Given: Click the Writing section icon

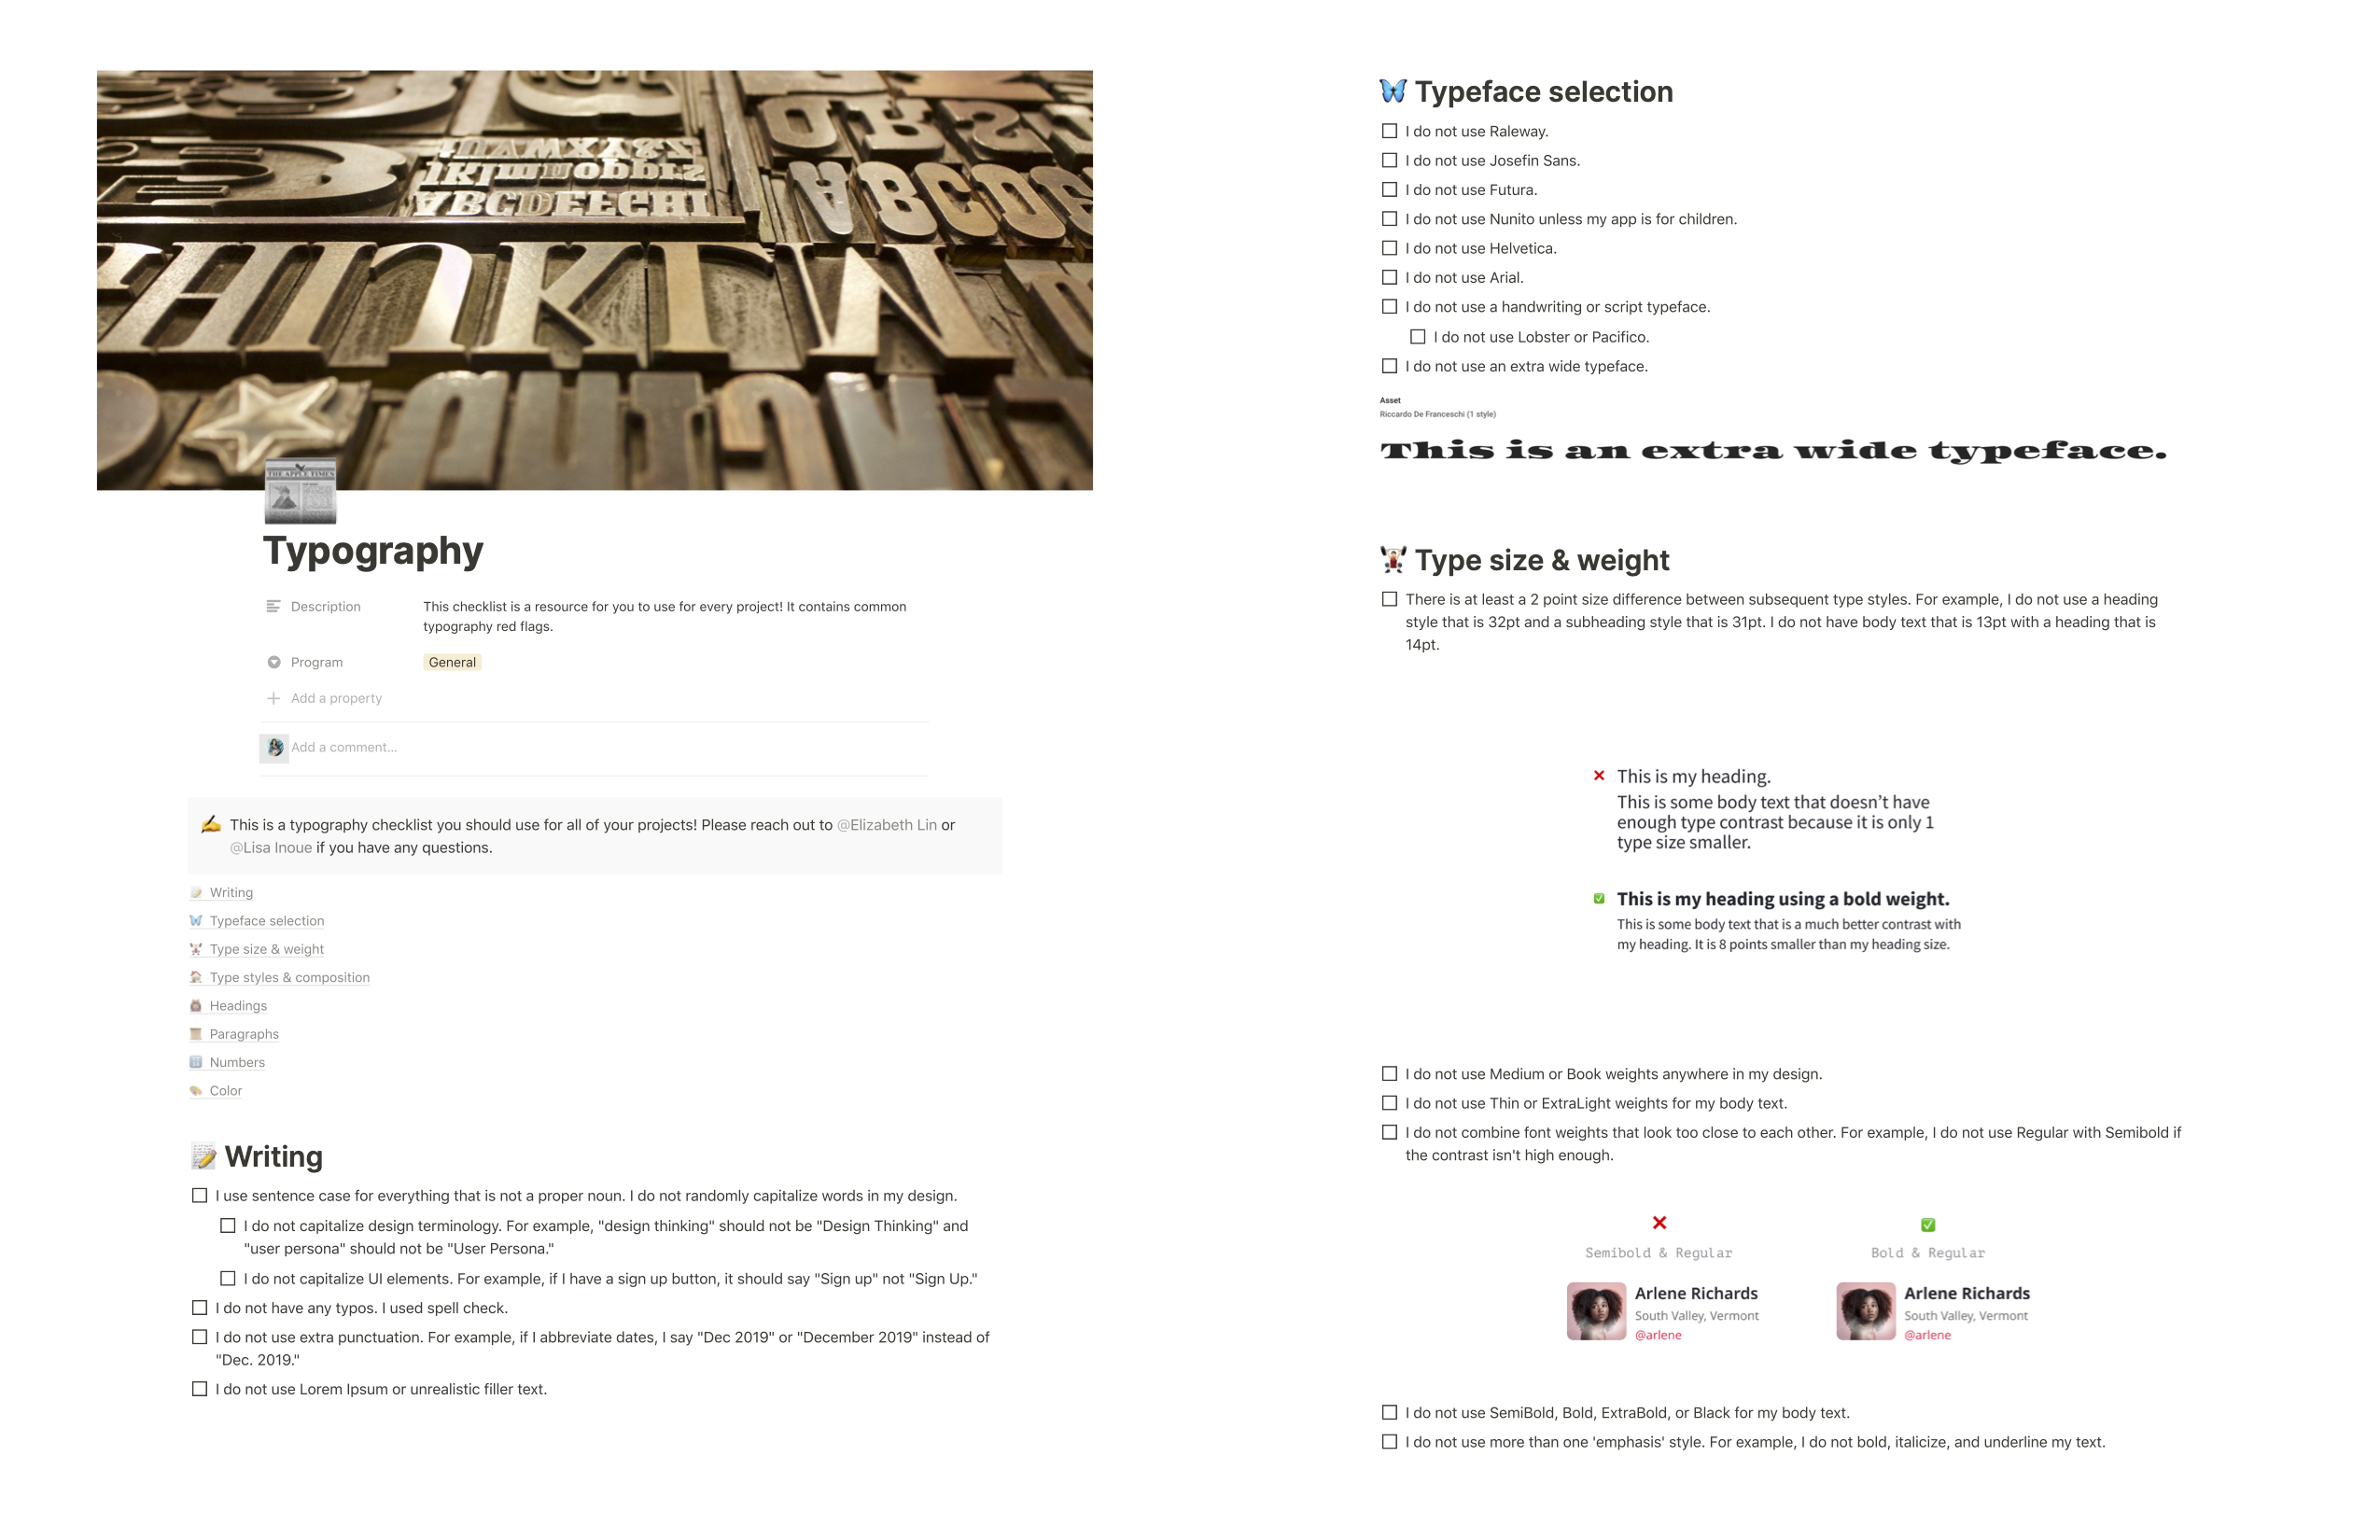Looking at the screenshot, I should tap(196, 891).
